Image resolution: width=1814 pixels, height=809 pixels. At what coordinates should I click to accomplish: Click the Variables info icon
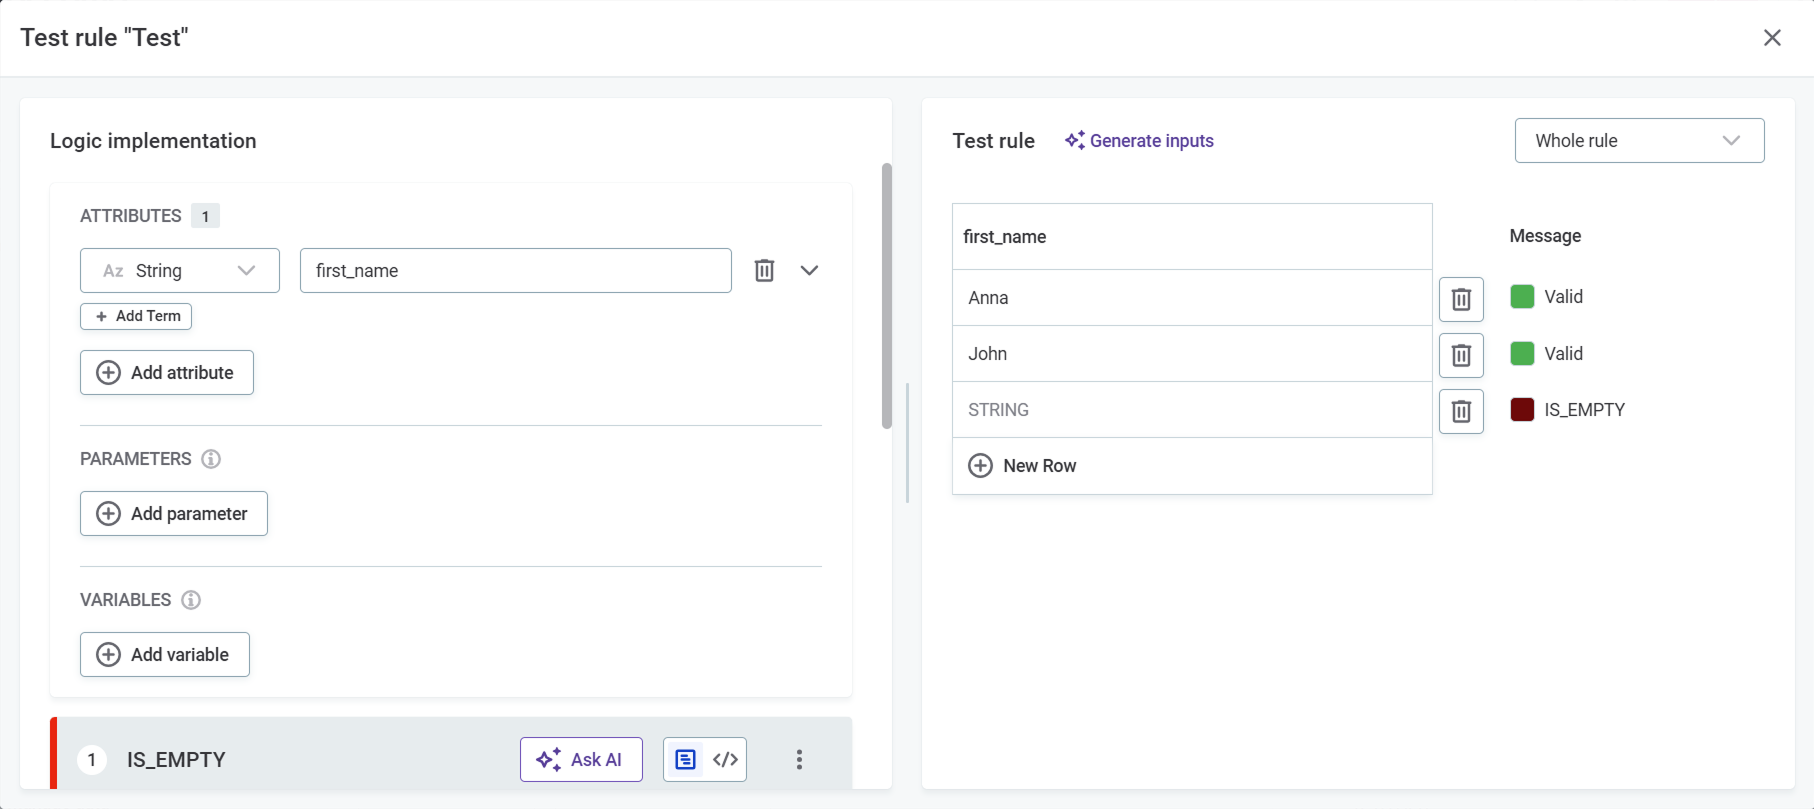[191, 600]
